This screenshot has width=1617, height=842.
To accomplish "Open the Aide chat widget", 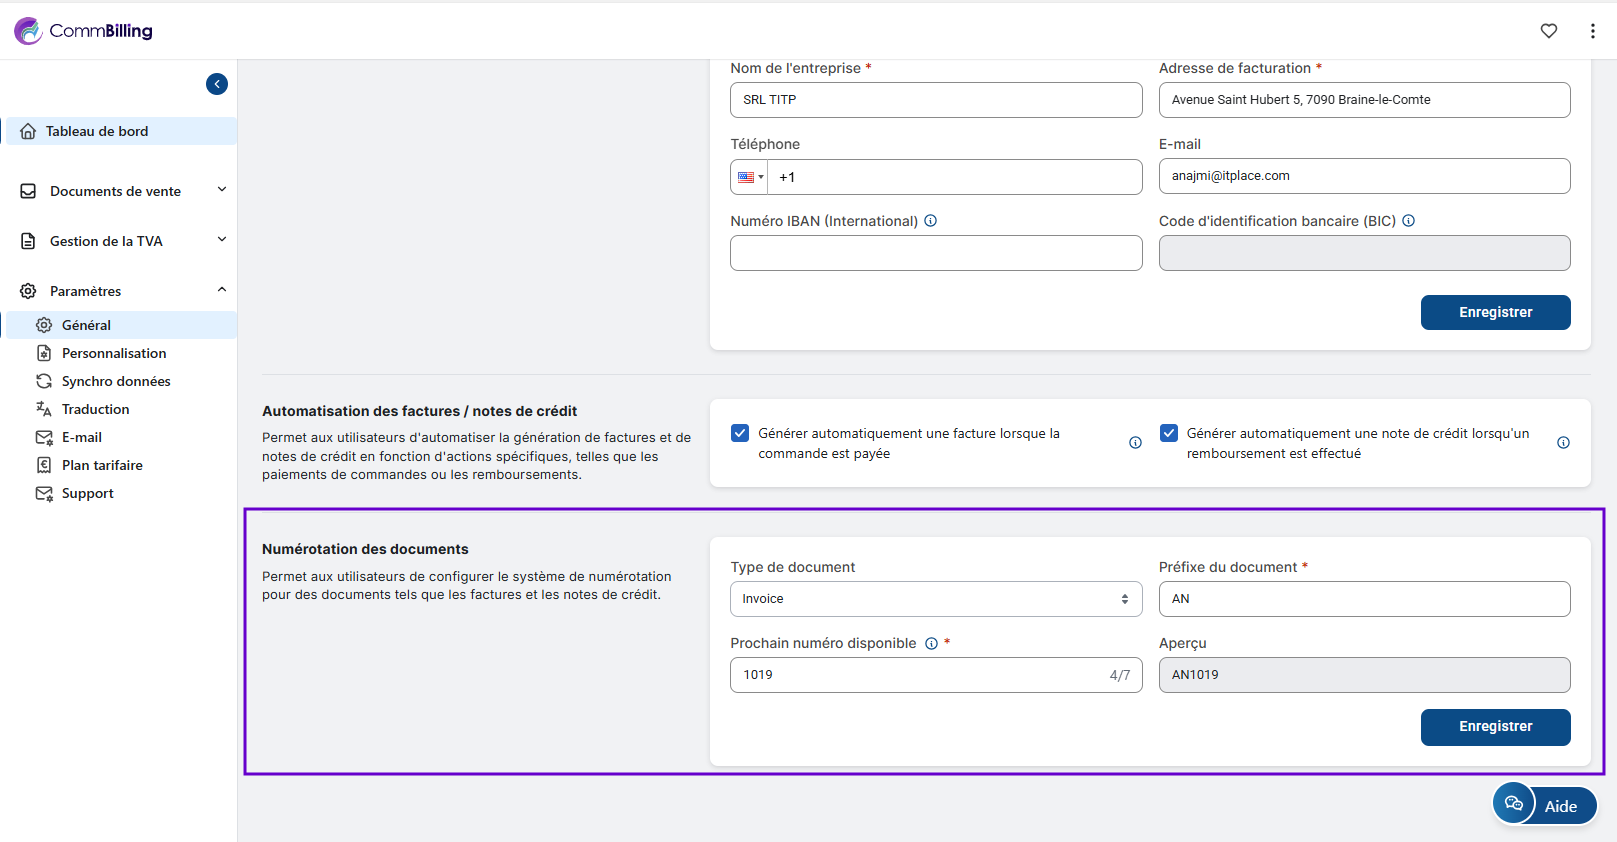I will pyautogui.click(x=1544, y=805).
